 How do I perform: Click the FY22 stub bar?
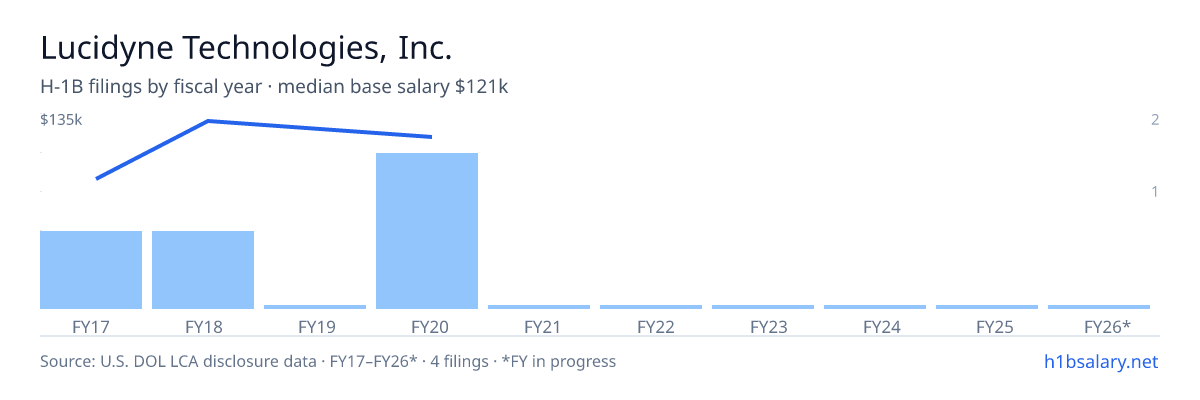651,307
